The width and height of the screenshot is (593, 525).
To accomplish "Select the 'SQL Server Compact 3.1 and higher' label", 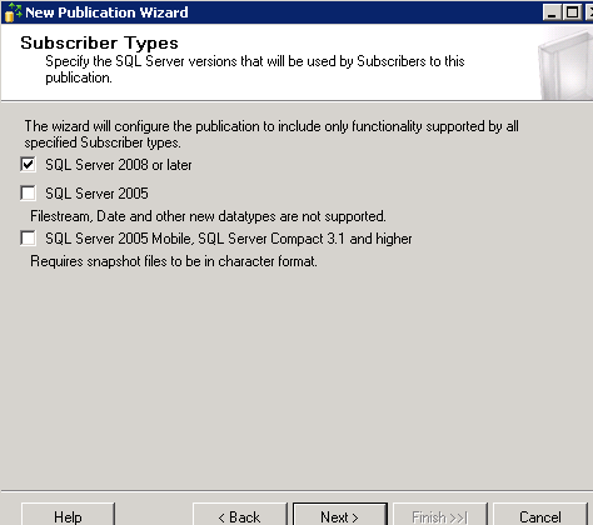I will click(x=305, y=239).
